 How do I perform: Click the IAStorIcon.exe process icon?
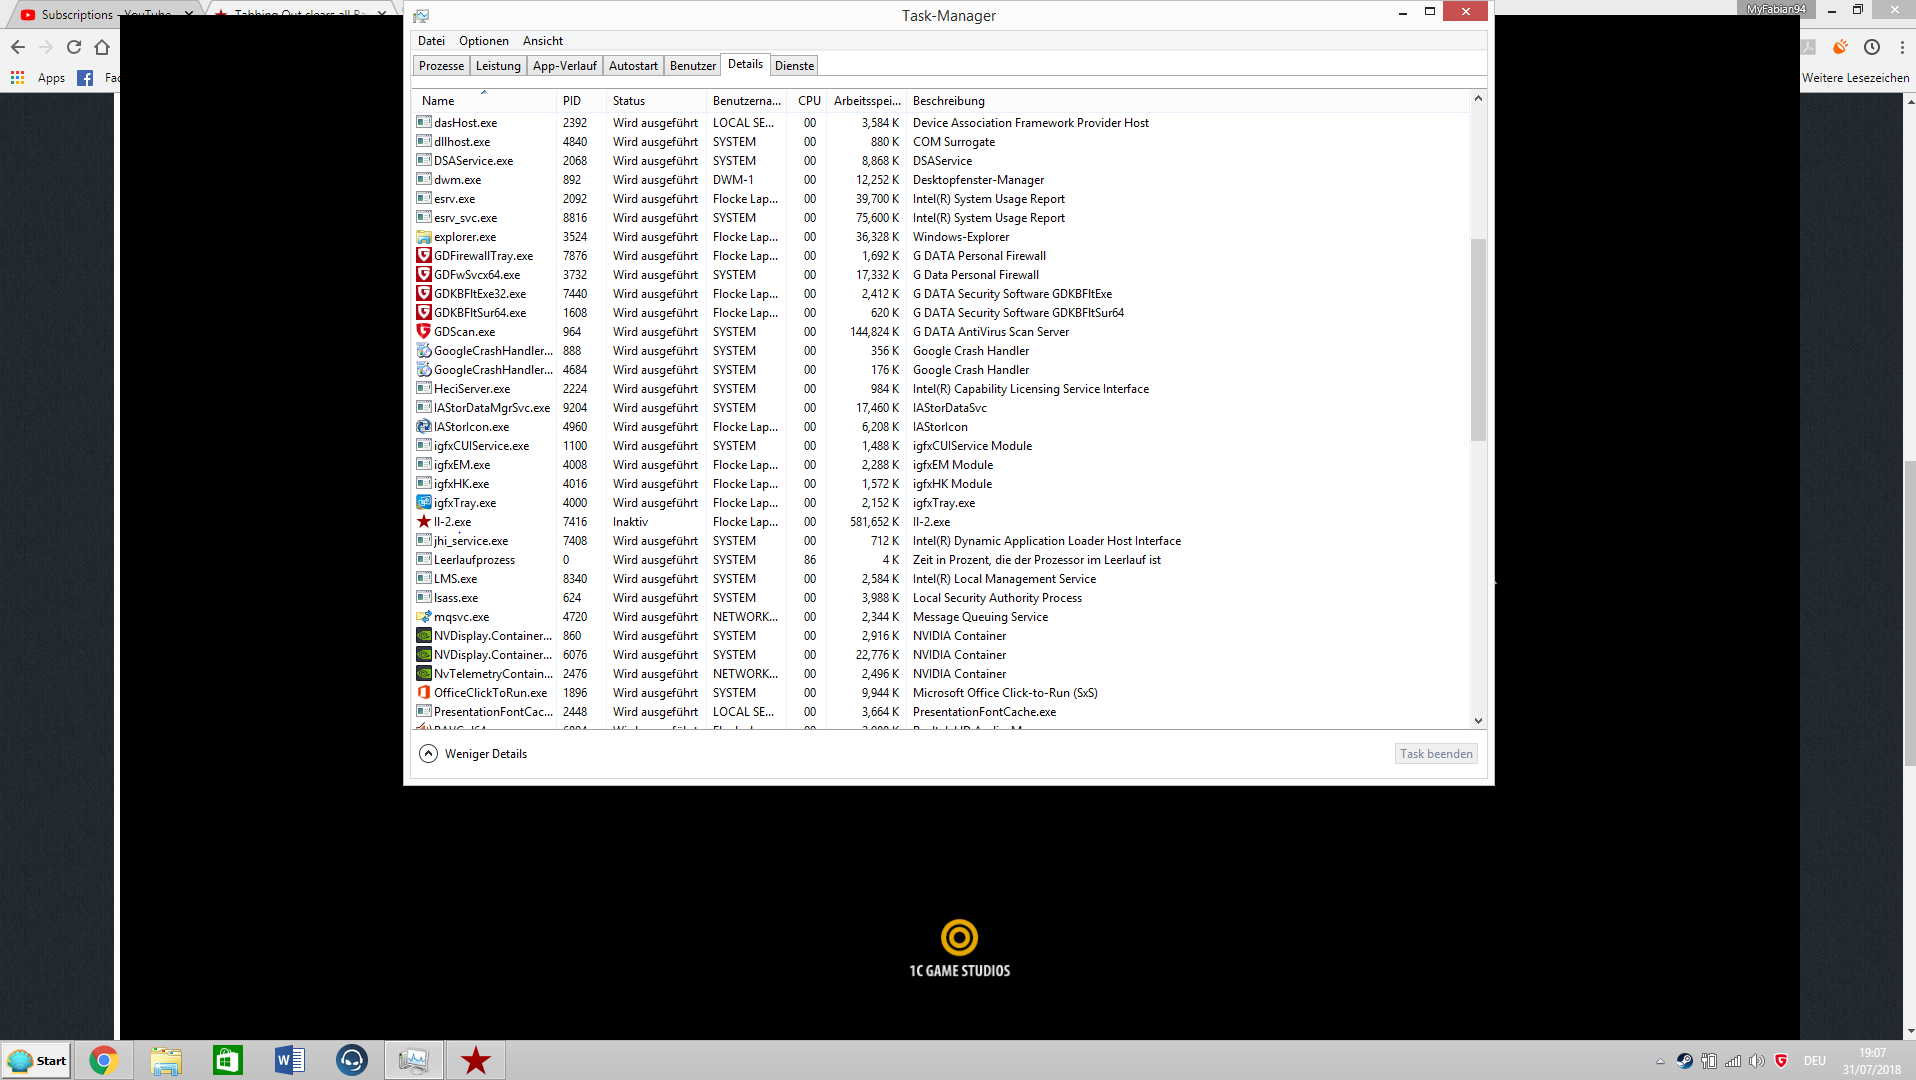[x=424, y=427]
